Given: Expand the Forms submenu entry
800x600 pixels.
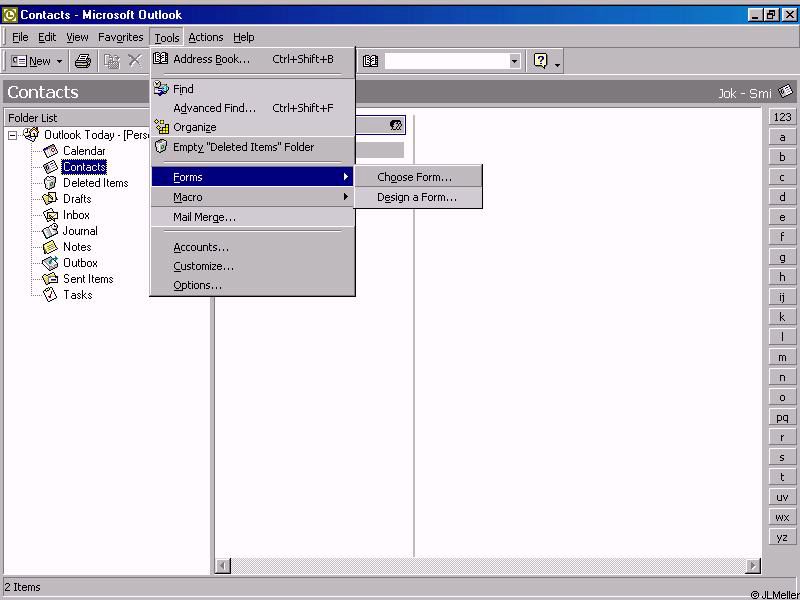Looking at the screenshot, I should pyautogui.click(x=253, y=177).
